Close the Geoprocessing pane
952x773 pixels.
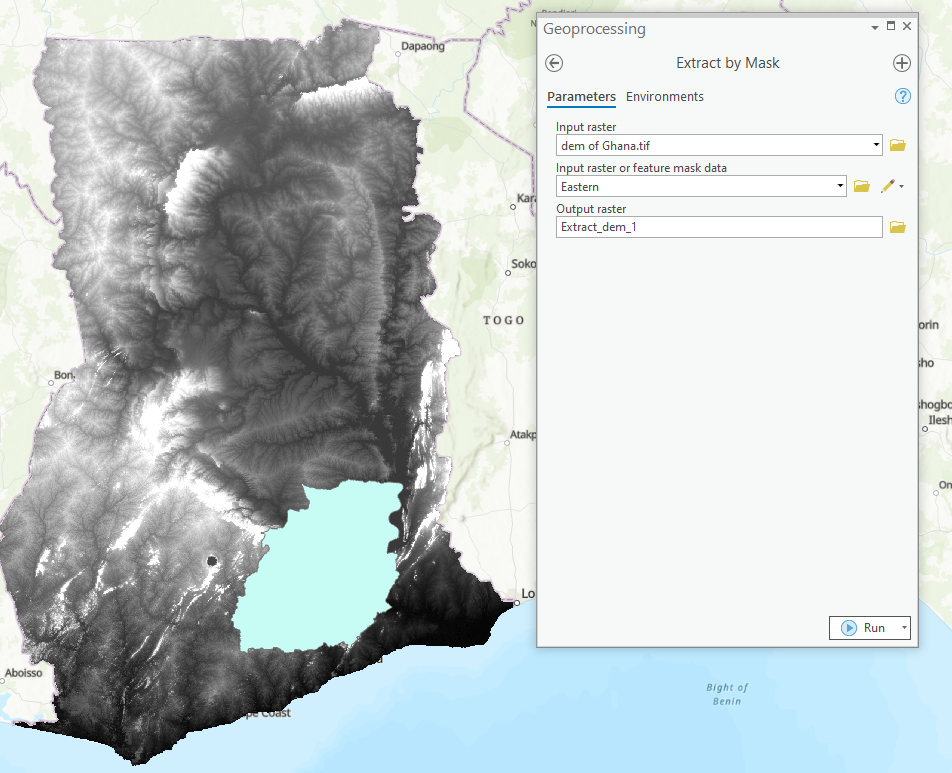tap(906, 27)
